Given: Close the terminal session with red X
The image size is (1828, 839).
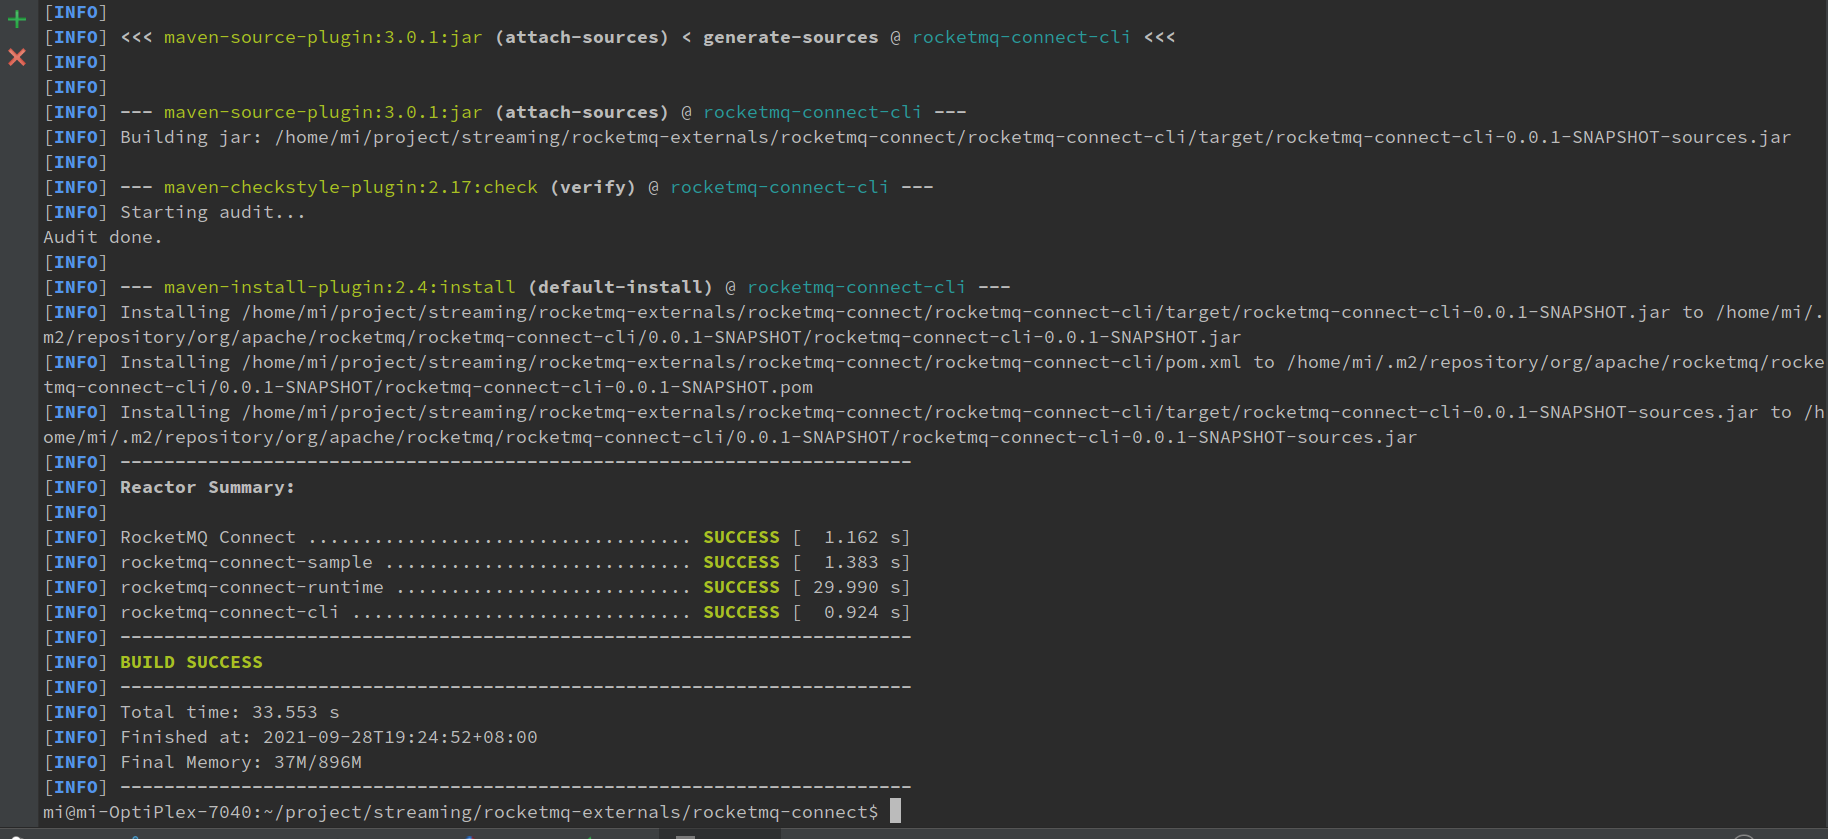Looking at the screenshot, I should pos(17,57).
